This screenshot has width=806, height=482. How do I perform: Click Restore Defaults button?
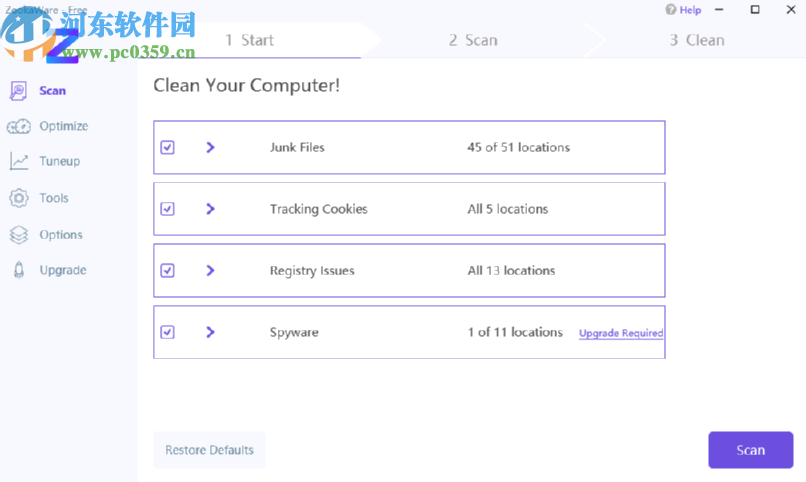click(x=209, y=450)
